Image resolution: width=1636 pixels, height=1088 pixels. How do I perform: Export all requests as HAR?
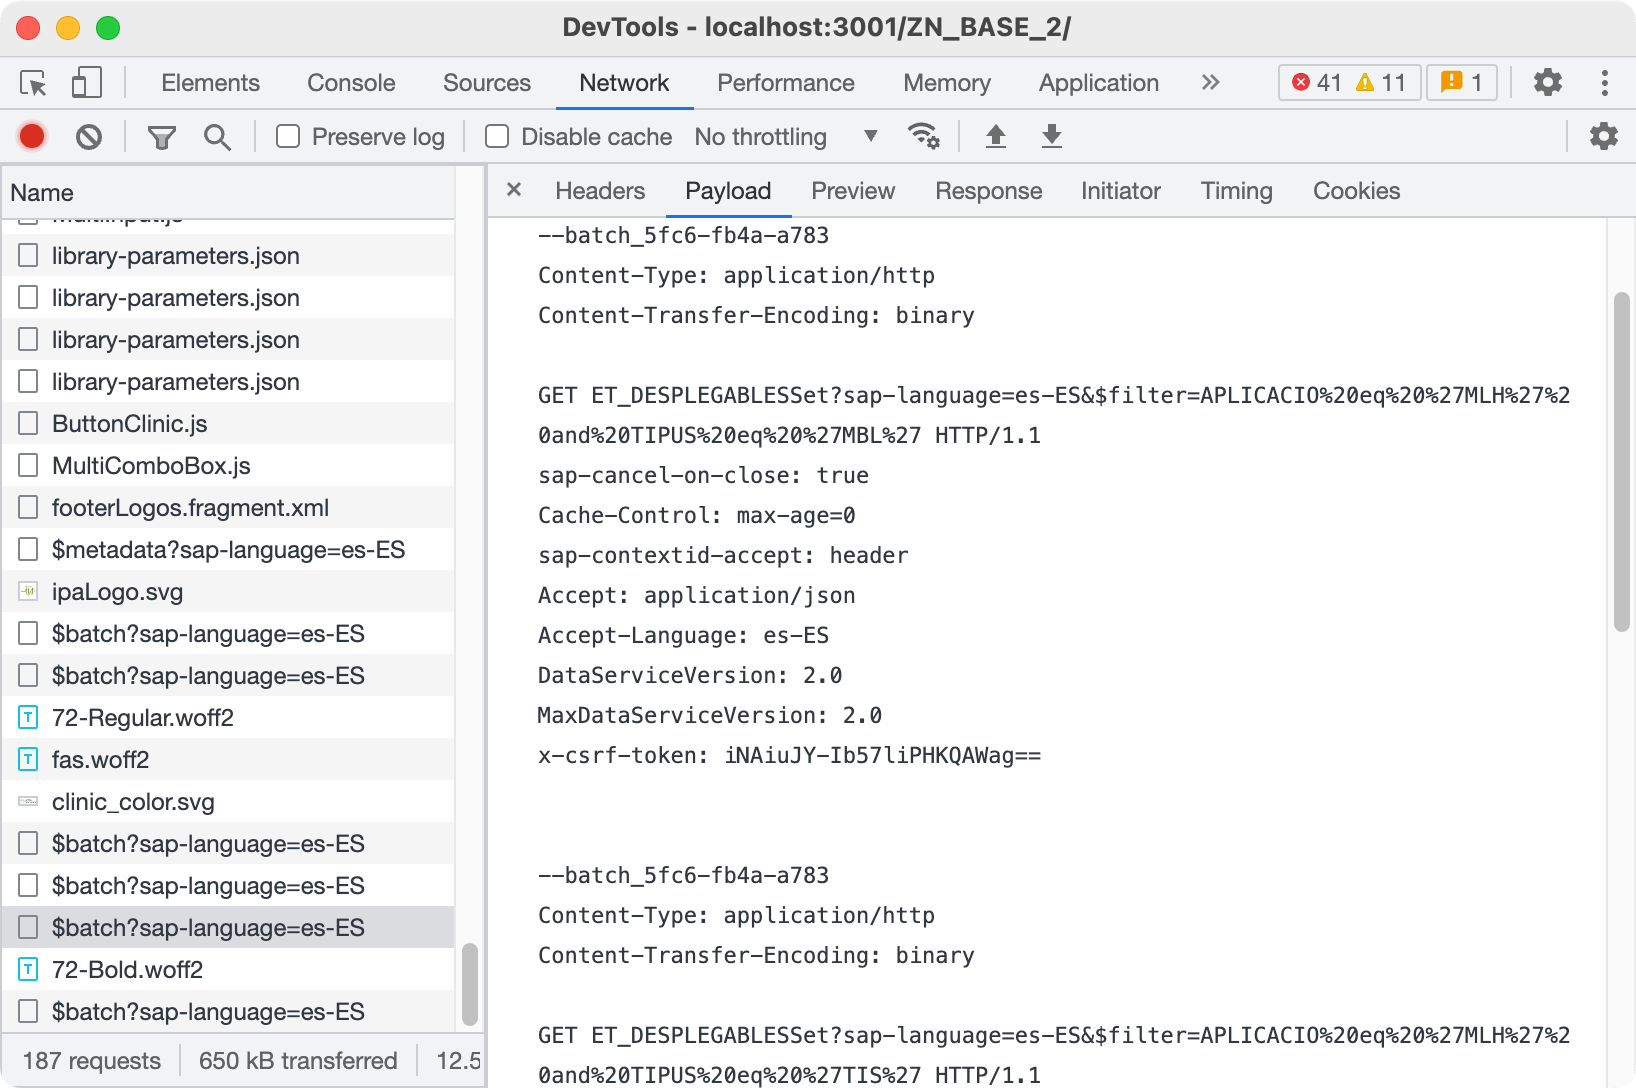click(1051, 136)
